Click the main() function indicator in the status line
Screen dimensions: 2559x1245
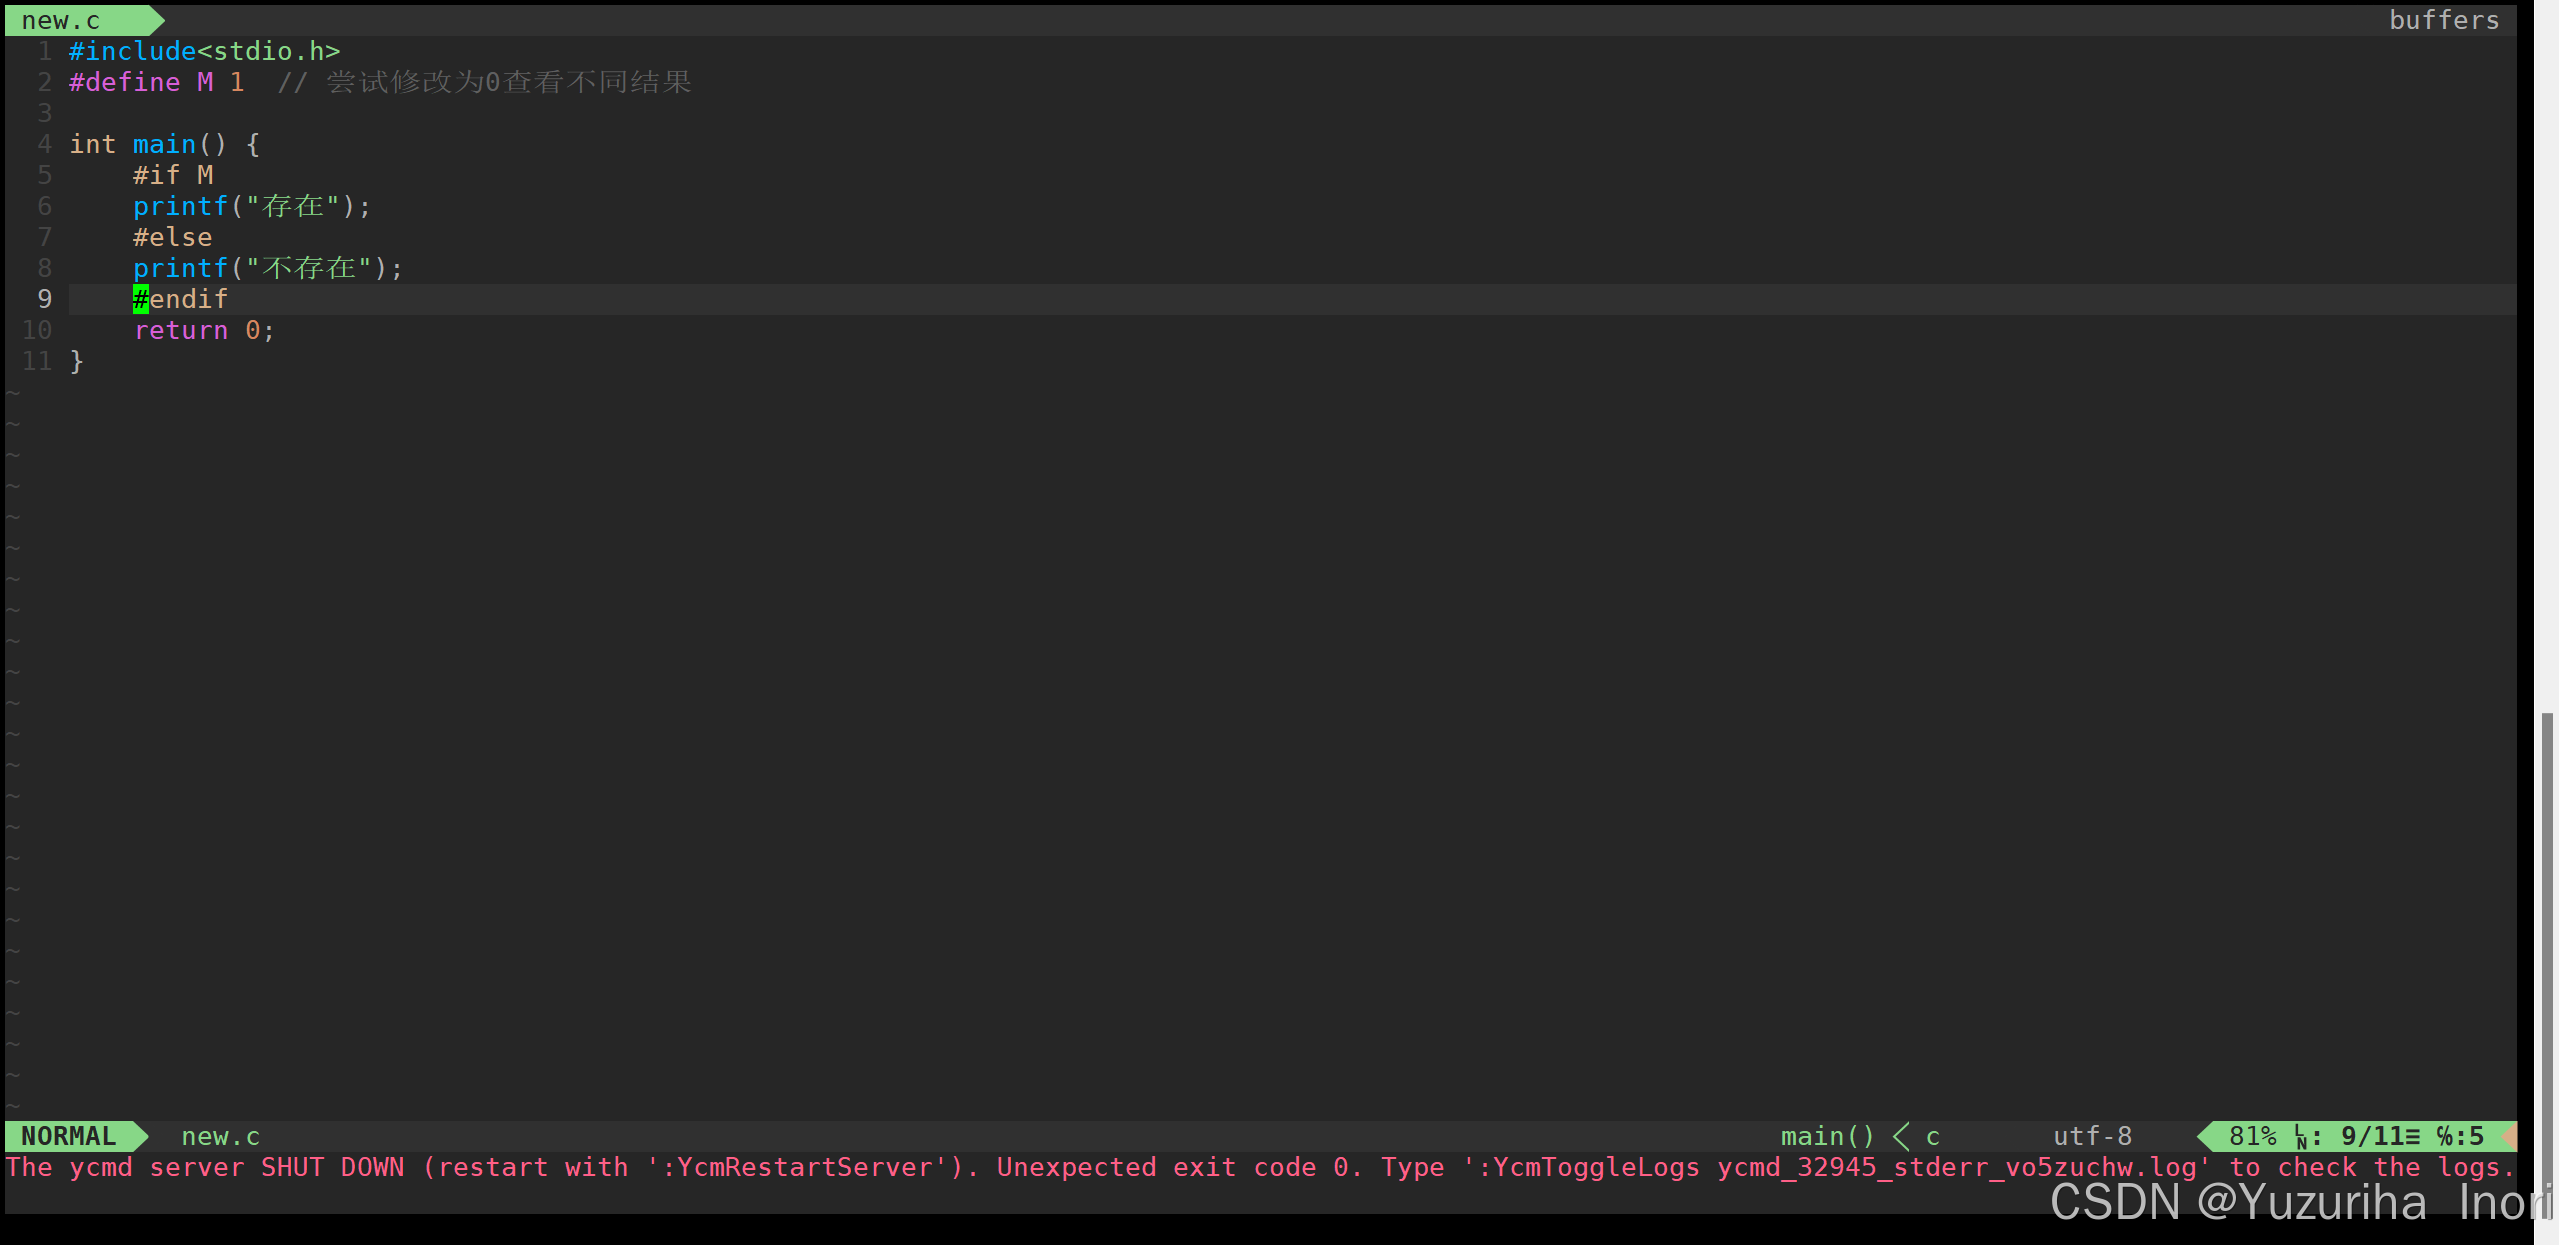coord(1827,1136)
